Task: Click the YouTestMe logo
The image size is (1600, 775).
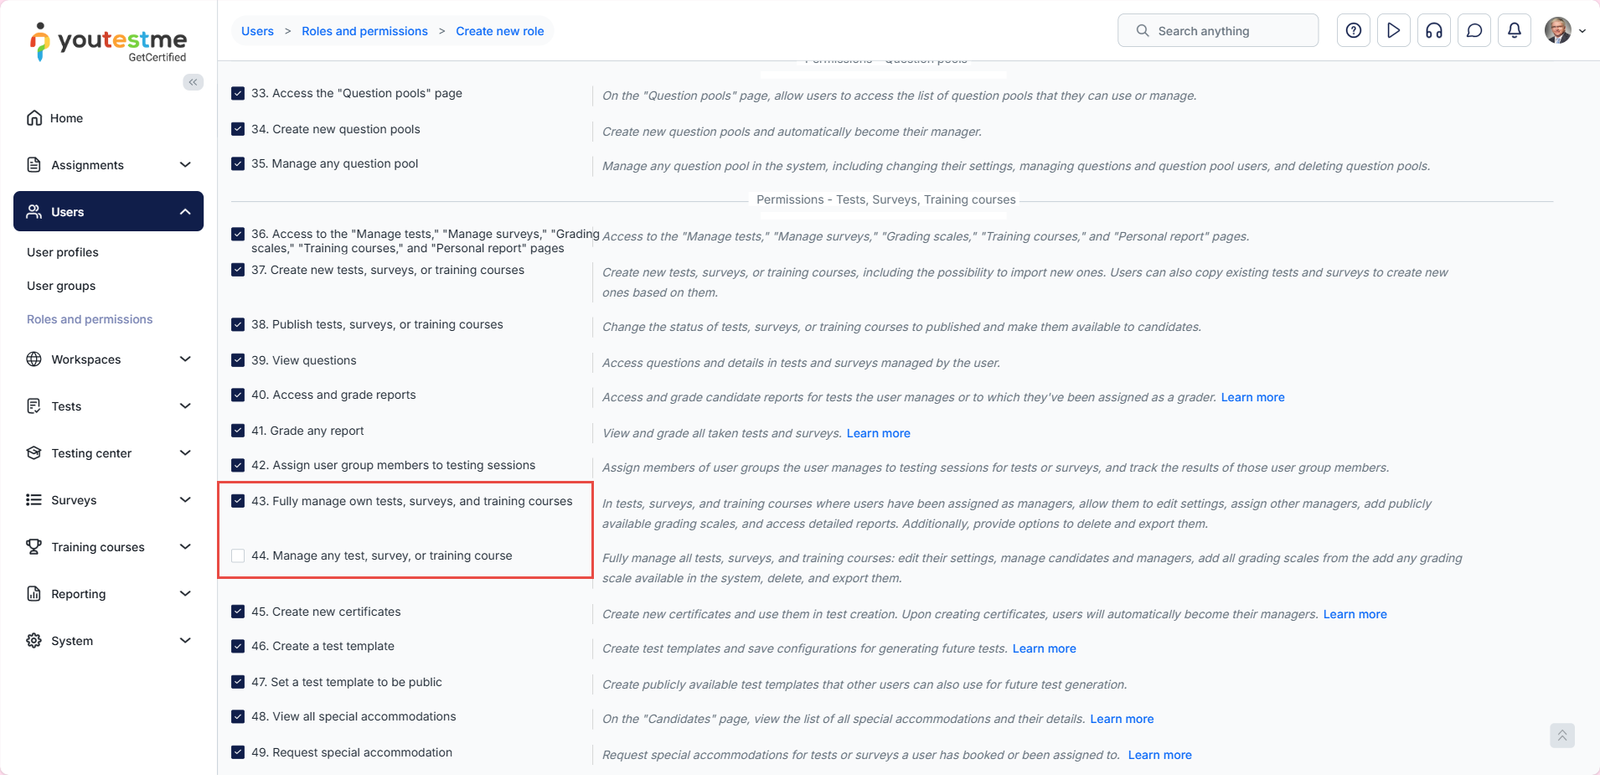Action: point(109,42)
